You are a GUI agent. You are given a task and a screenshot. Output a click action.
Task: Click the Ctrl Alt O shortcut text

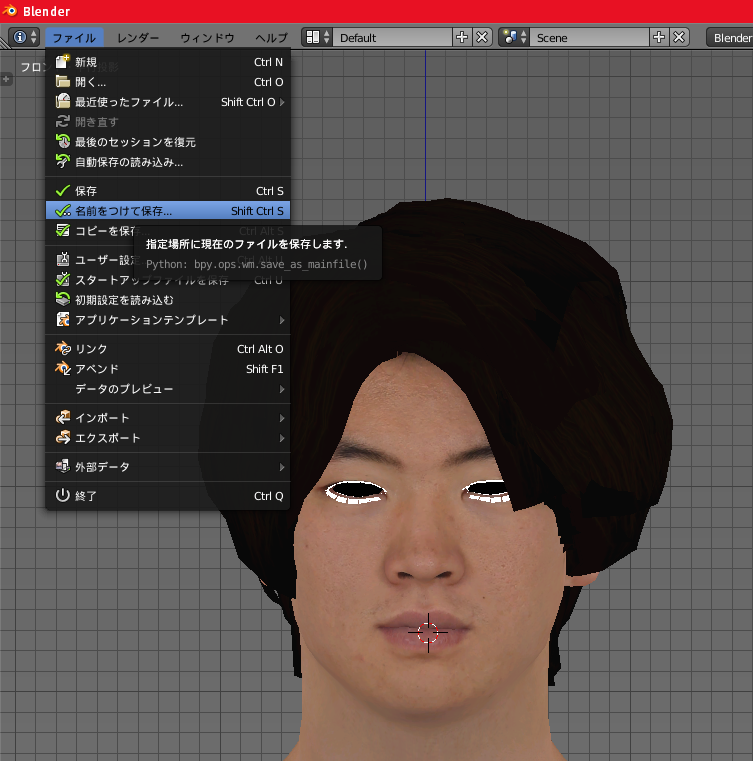tap(260, 349)
